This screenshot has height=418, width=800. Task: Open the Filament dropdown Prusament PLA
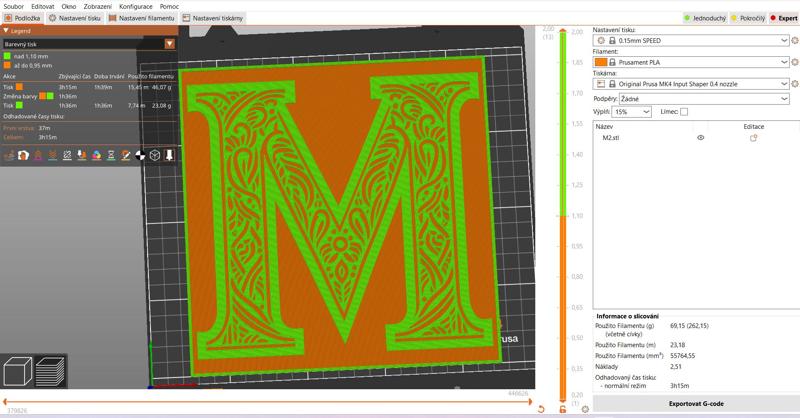pos(691,62)
